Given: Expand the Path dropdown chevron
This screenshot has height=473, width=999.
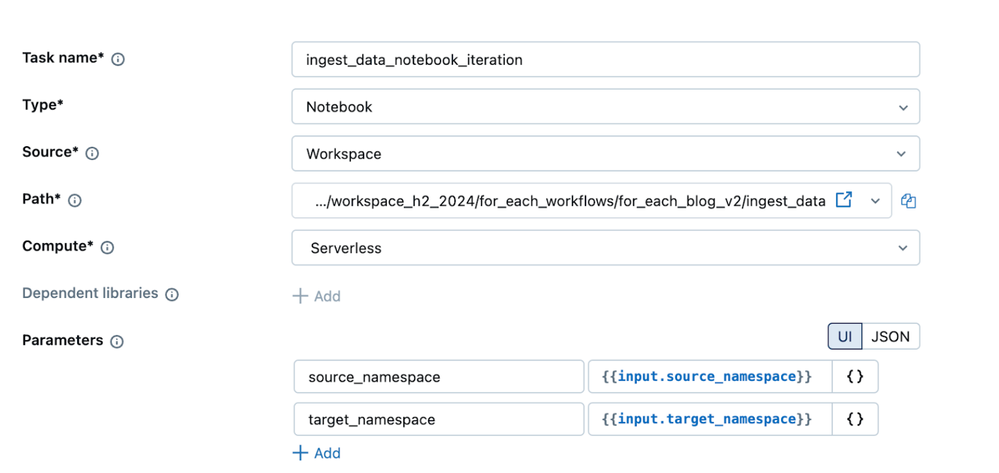Looking at the screenshot, I should click(x=875, y=201).
